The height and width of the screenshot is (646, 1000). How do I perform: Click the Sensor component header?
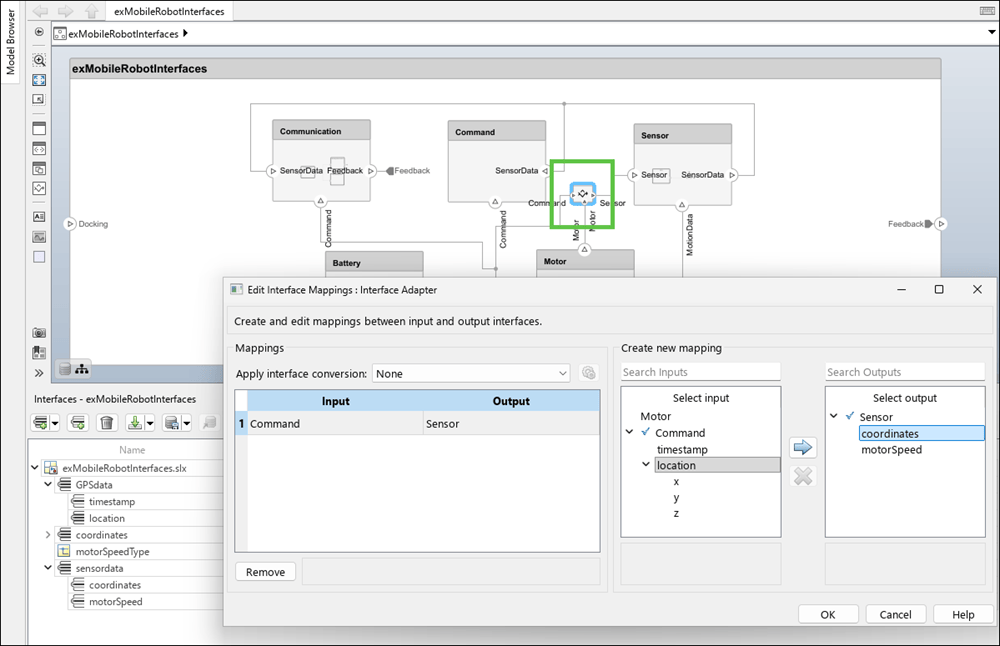click(682, 135)
